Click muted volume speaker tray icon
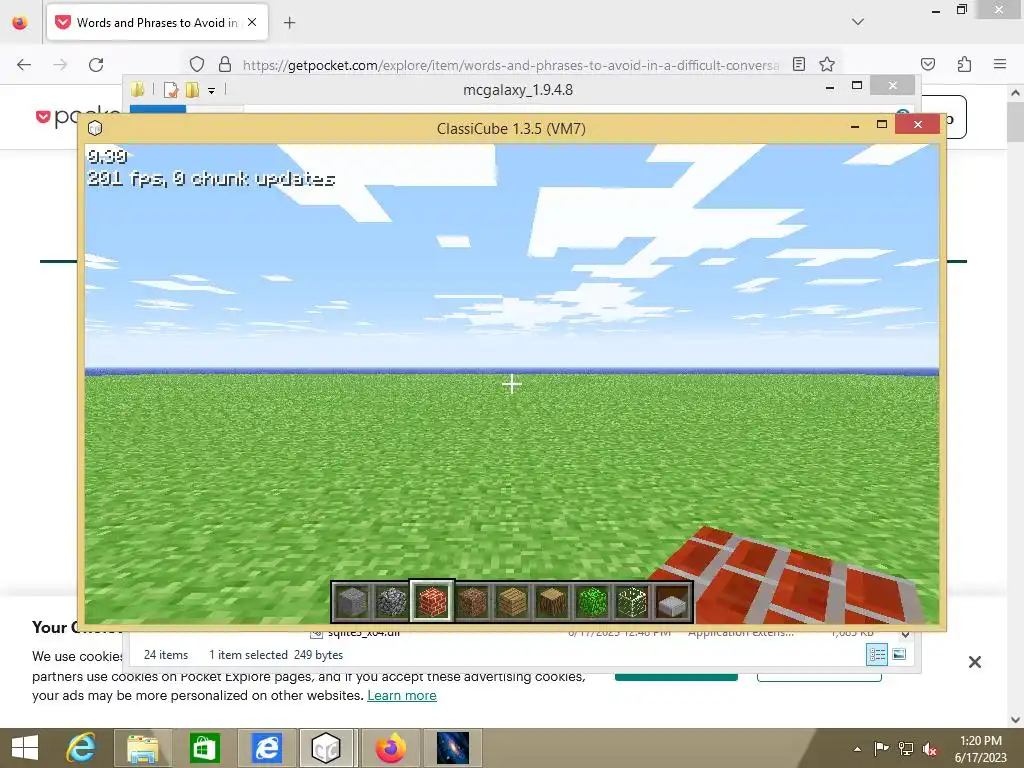1024x768 pixels. pos(930,749)
